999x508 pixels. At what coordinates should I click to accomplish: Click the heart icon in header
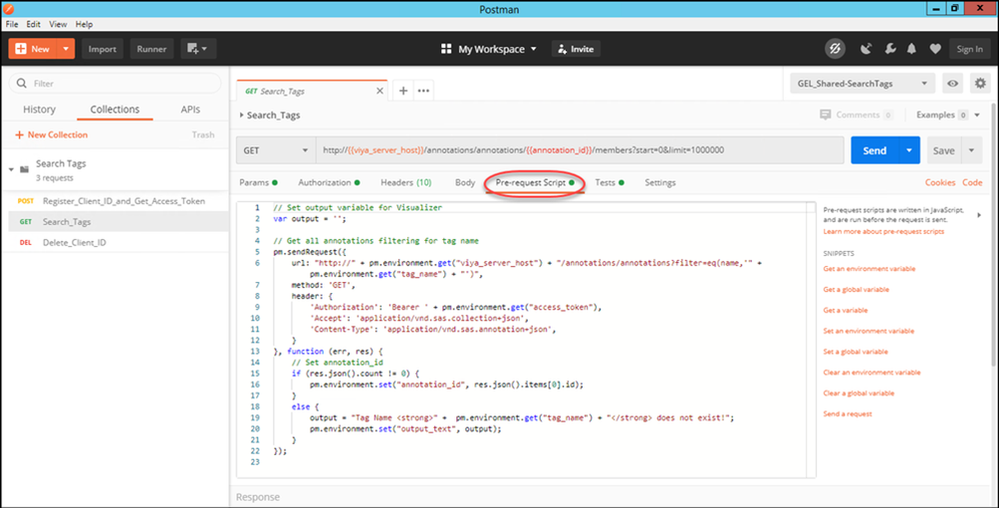point(934,48)
